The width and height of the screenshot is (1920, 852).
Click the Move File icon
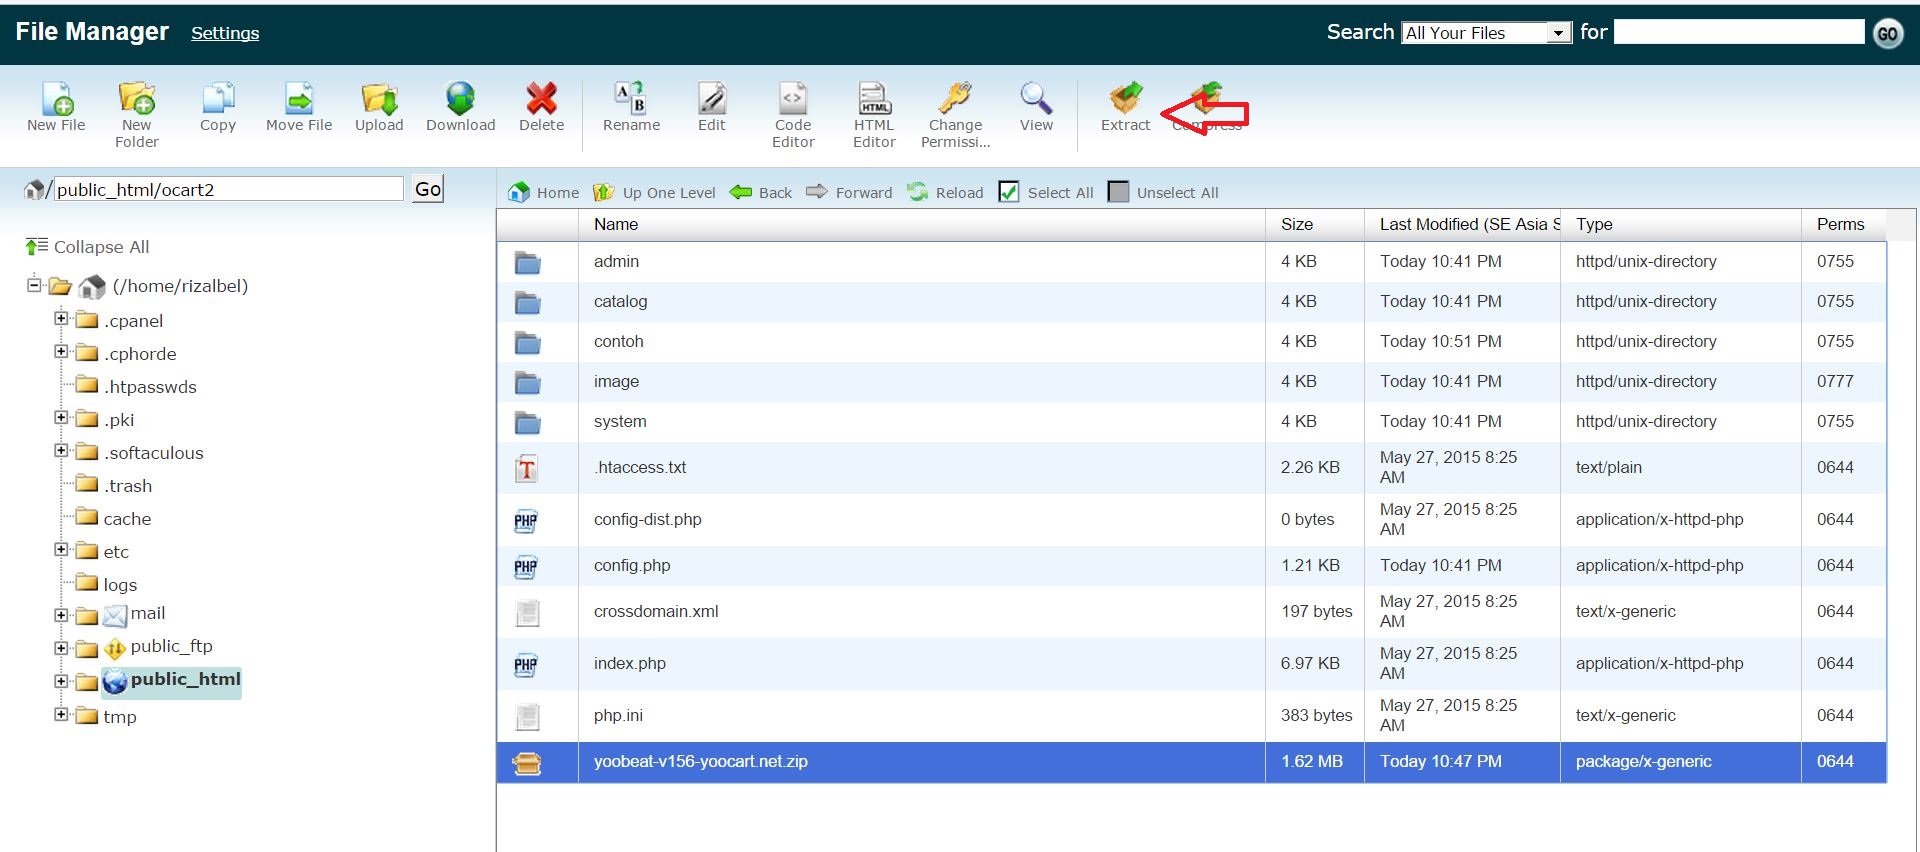point(299,99)
